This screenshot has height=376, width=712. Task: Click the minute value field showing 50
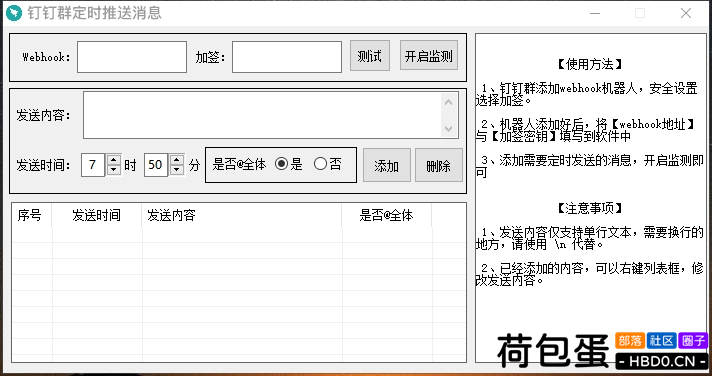pos(156,165)
